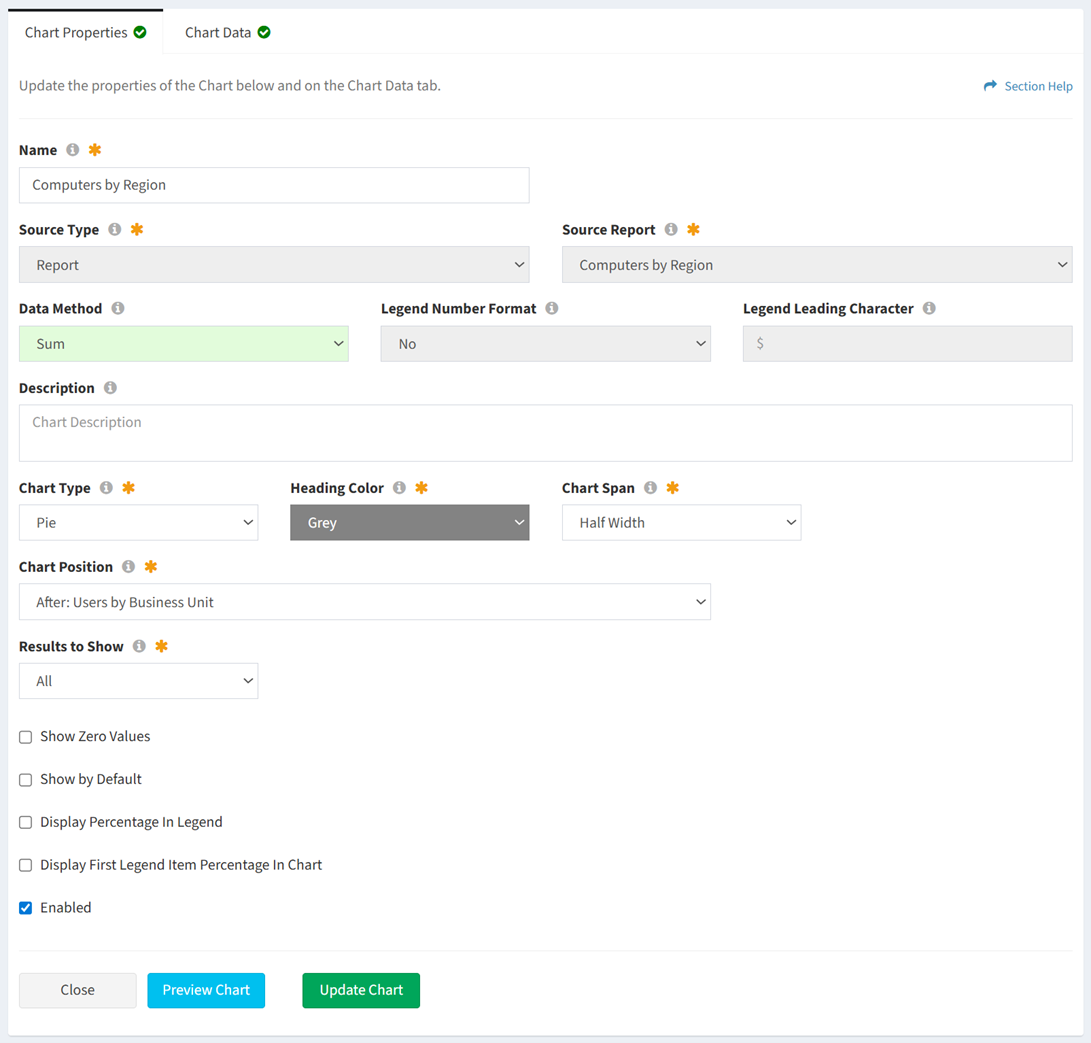Click the orange required asterisk beside Name
Screen dimensions: 1091x1043
click(95, 150)
